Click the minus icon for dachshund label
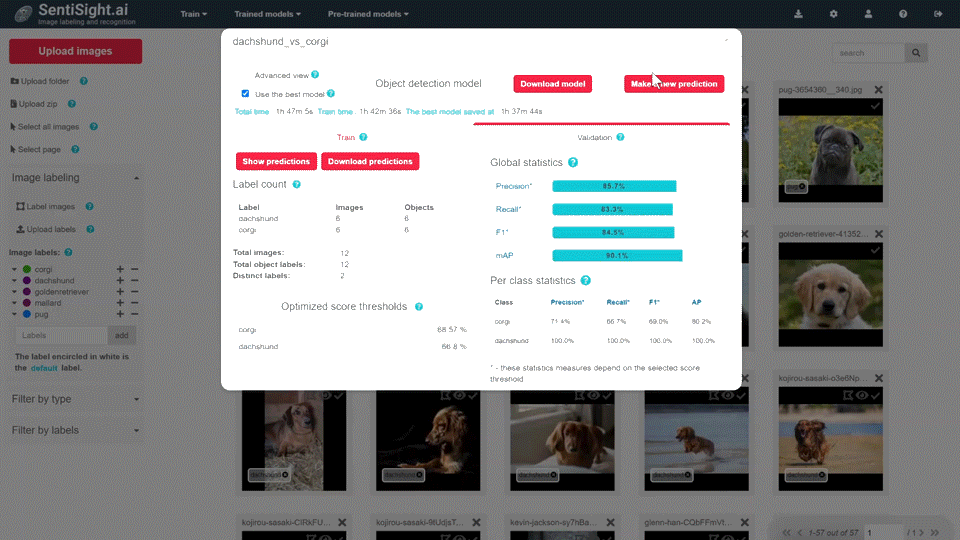Image resolution: width=960 pixels, height=540 pixels. click(x=135, y=280)
